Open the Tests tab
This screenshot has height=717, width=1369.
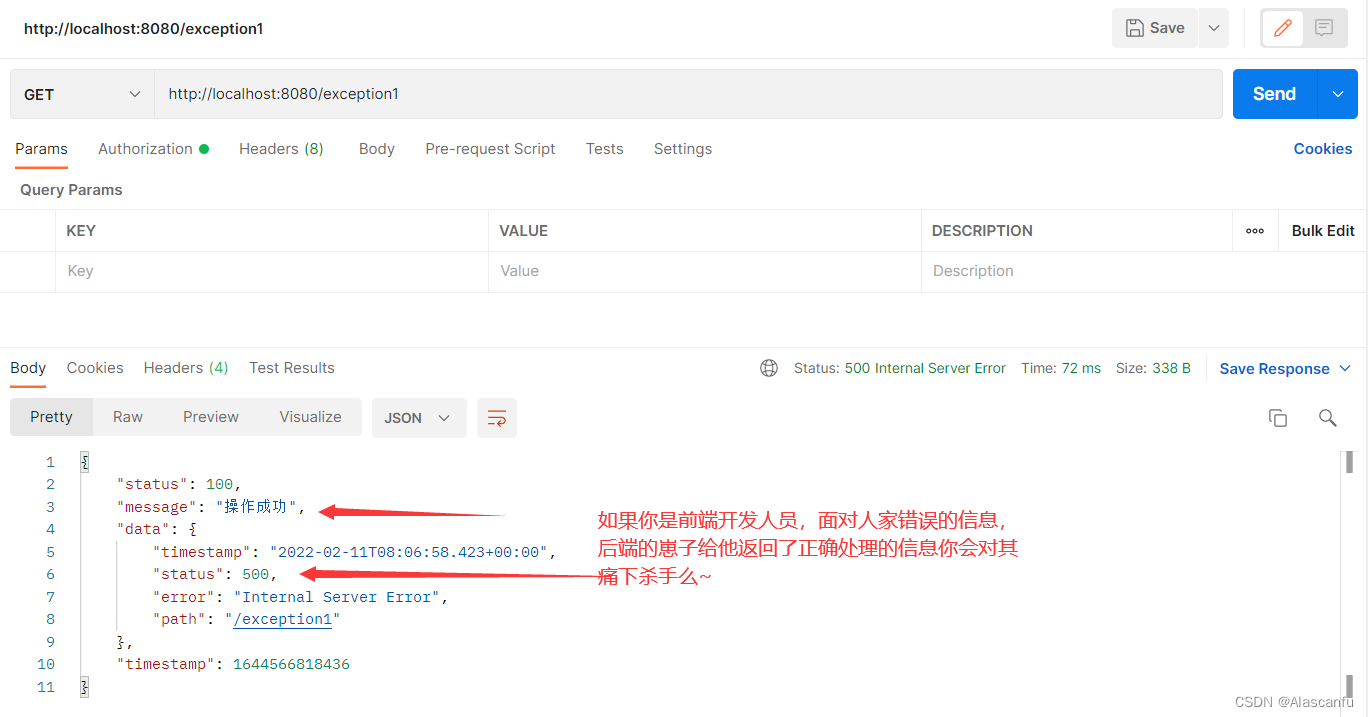tap(604, 149)
